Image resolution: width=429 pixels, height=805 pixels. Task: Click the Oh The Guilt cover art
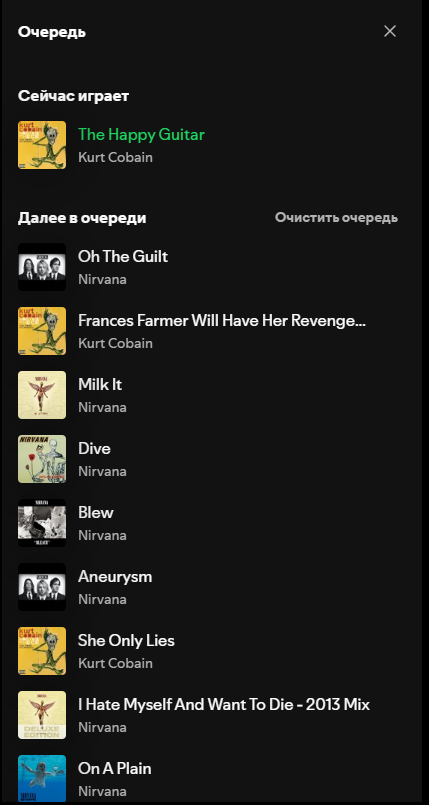pyautogui.click(x=42, y=267)
